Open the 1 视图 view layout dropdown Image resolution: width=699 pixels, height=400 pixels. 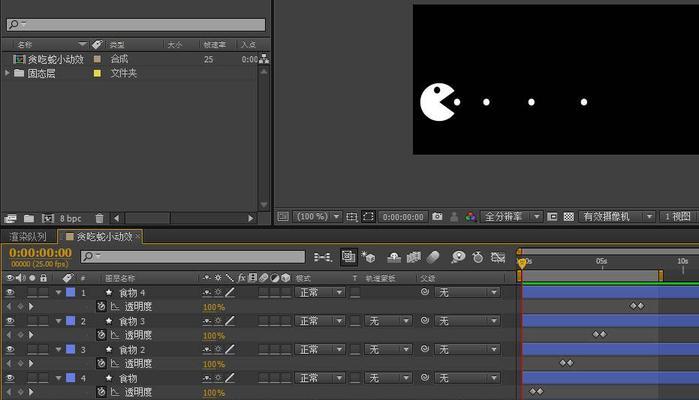[x=677, y=217]
